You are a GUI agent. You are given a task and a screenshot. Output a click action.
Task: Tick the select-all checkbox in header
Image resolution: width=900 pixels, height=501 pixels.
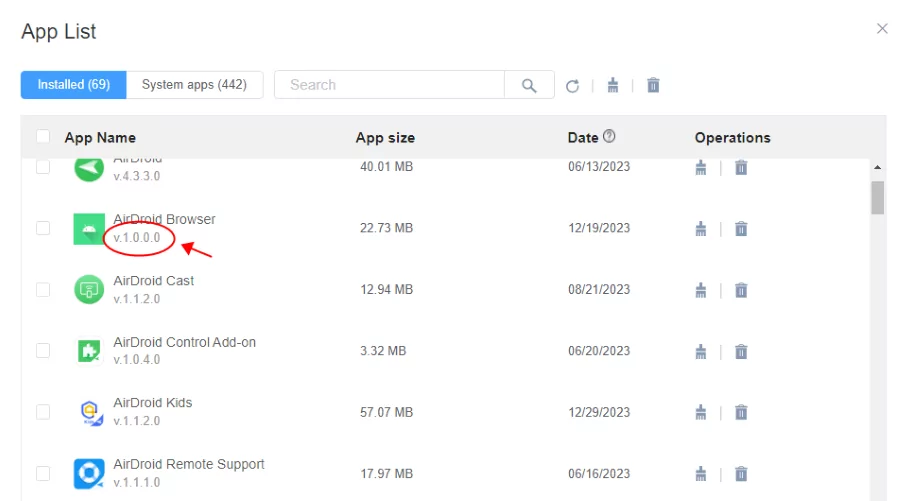point(43,137)
